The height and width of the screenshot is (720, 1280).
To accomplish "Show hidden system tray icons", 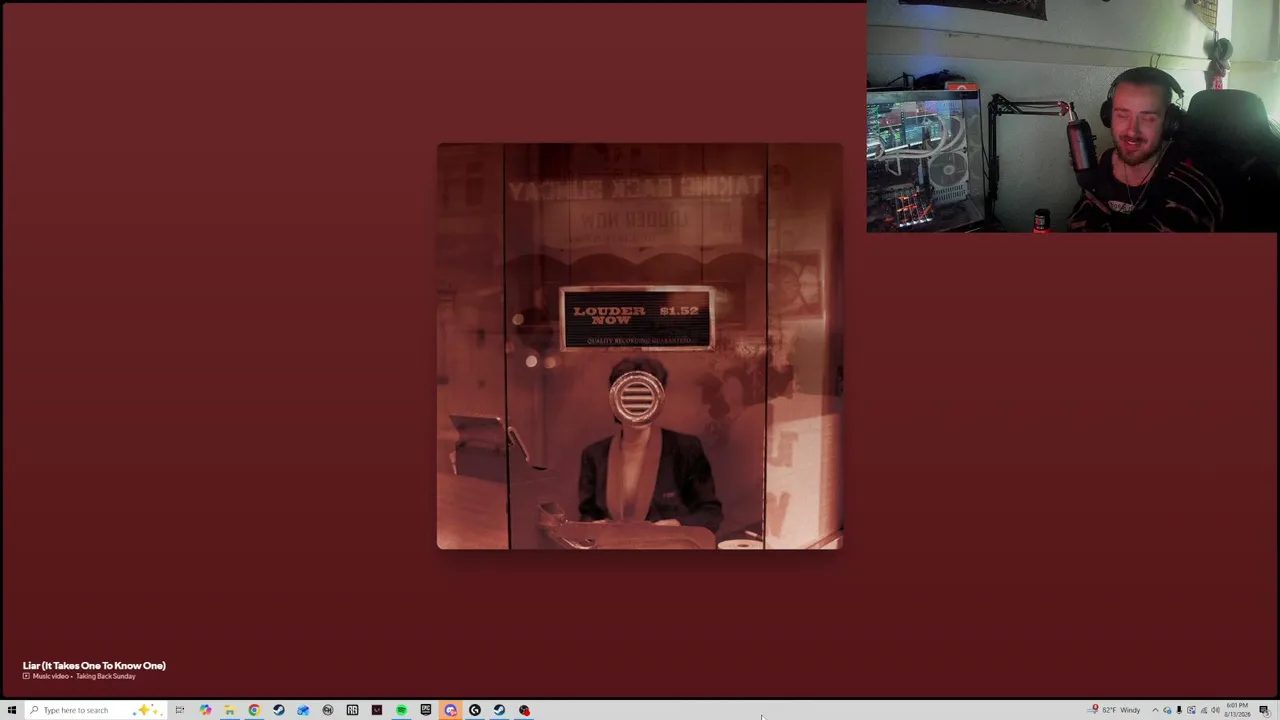I will [x=1155, y=710].
